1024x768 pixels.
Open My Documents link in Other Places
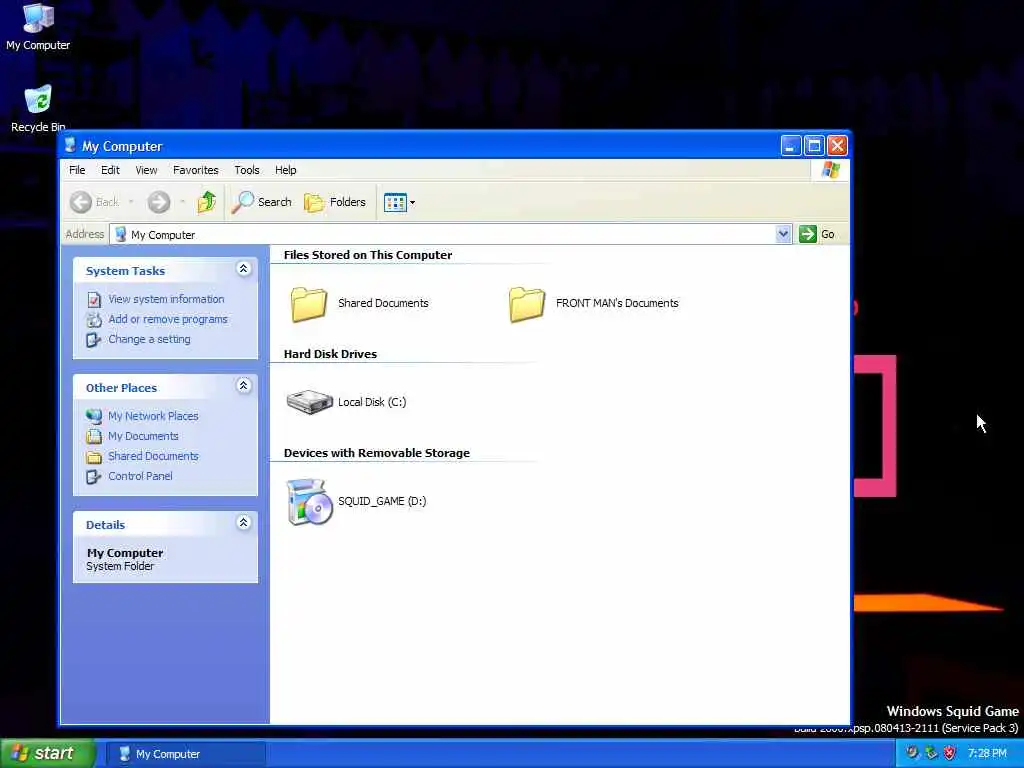[x=143, y=436]
